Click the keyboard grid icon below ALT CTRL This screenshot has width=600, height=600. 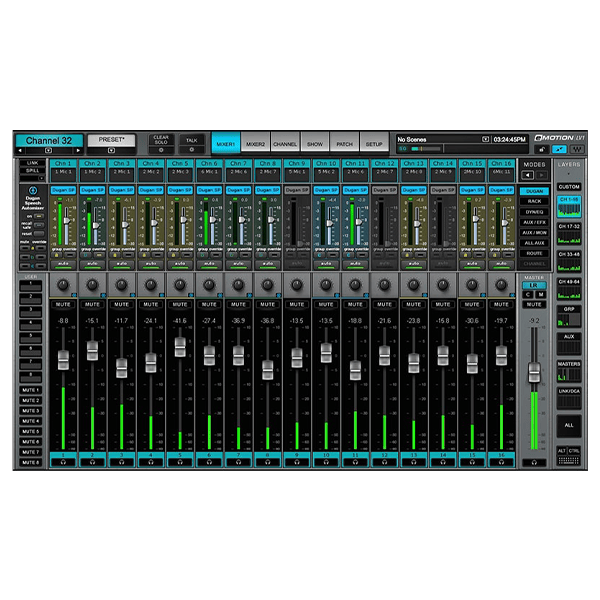click(569, 460)
